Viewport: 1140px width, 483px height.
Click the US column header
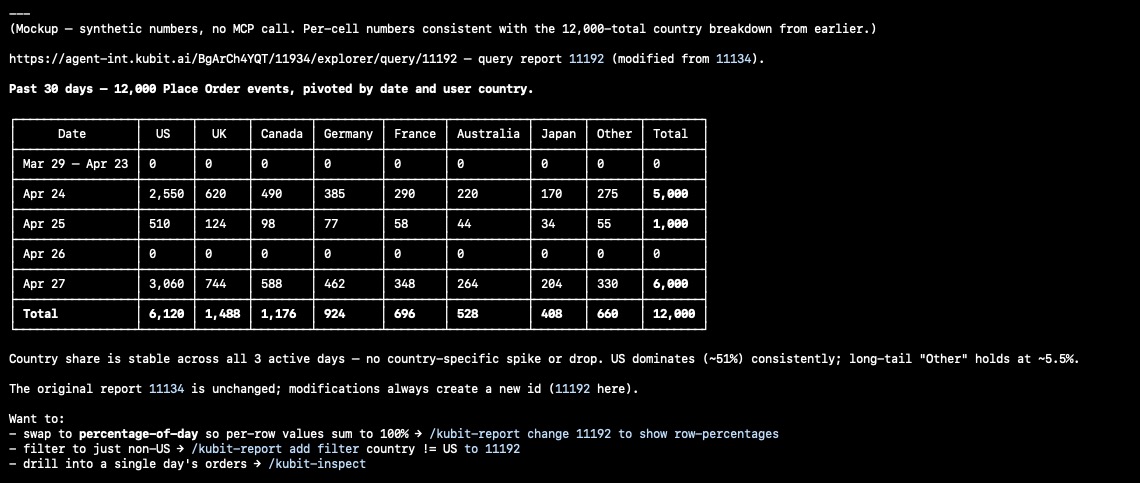(164, 134)
